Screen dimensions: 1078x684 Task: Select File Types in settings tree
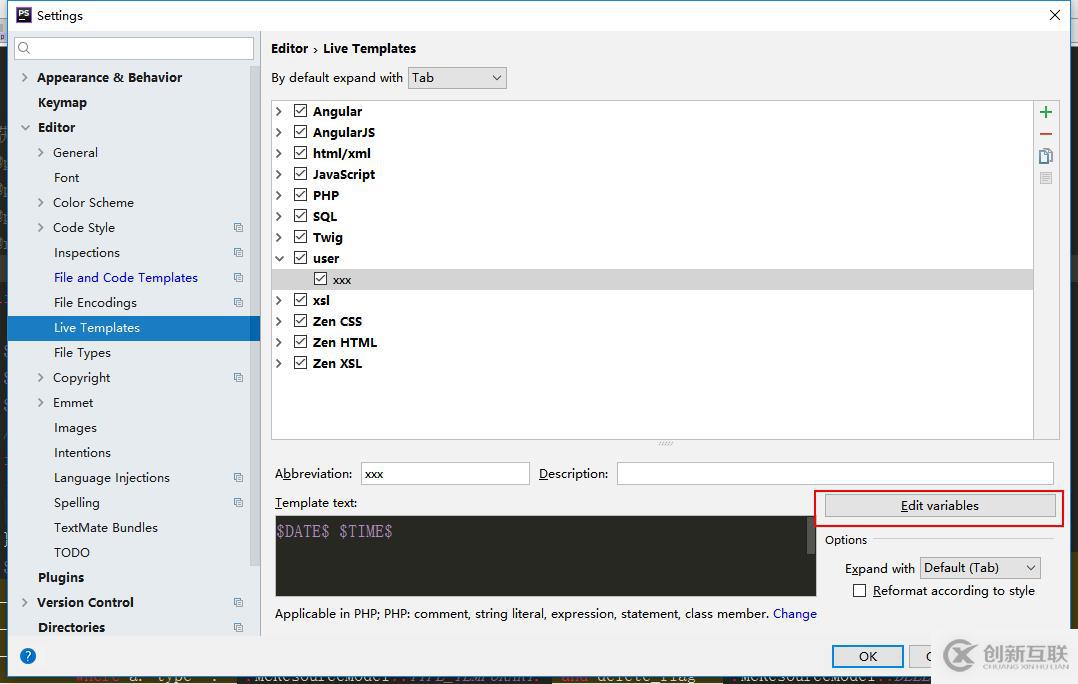[82, 353]
